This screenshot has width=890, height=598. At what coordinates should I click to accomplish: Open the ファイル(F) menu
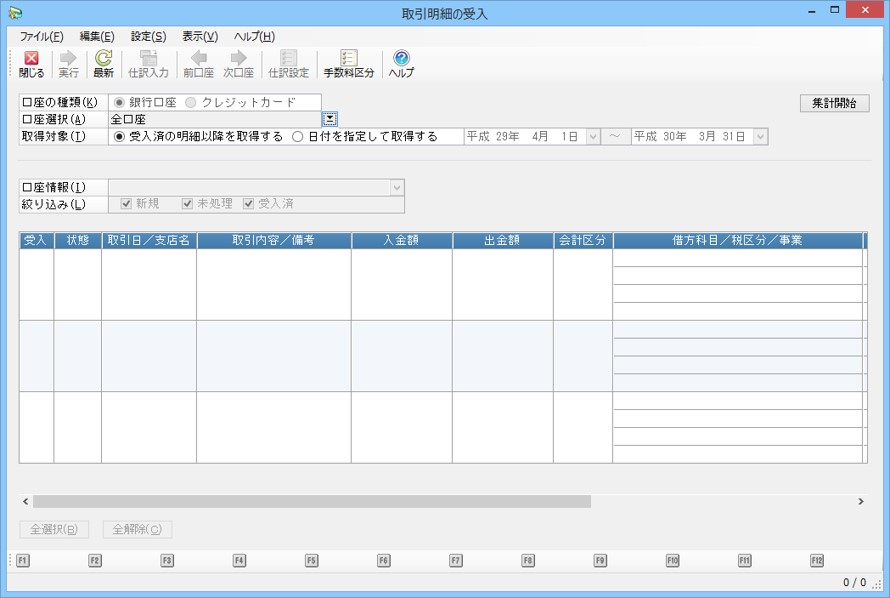pyautogui.click(x=41, y=36)
